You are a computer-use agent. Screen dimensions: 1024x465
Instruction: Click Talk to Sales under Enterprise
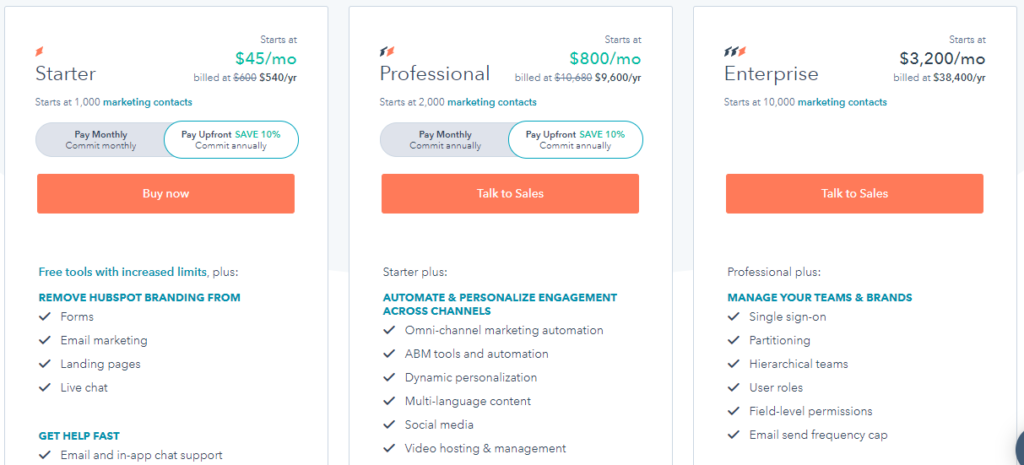[x=854, y=193]
